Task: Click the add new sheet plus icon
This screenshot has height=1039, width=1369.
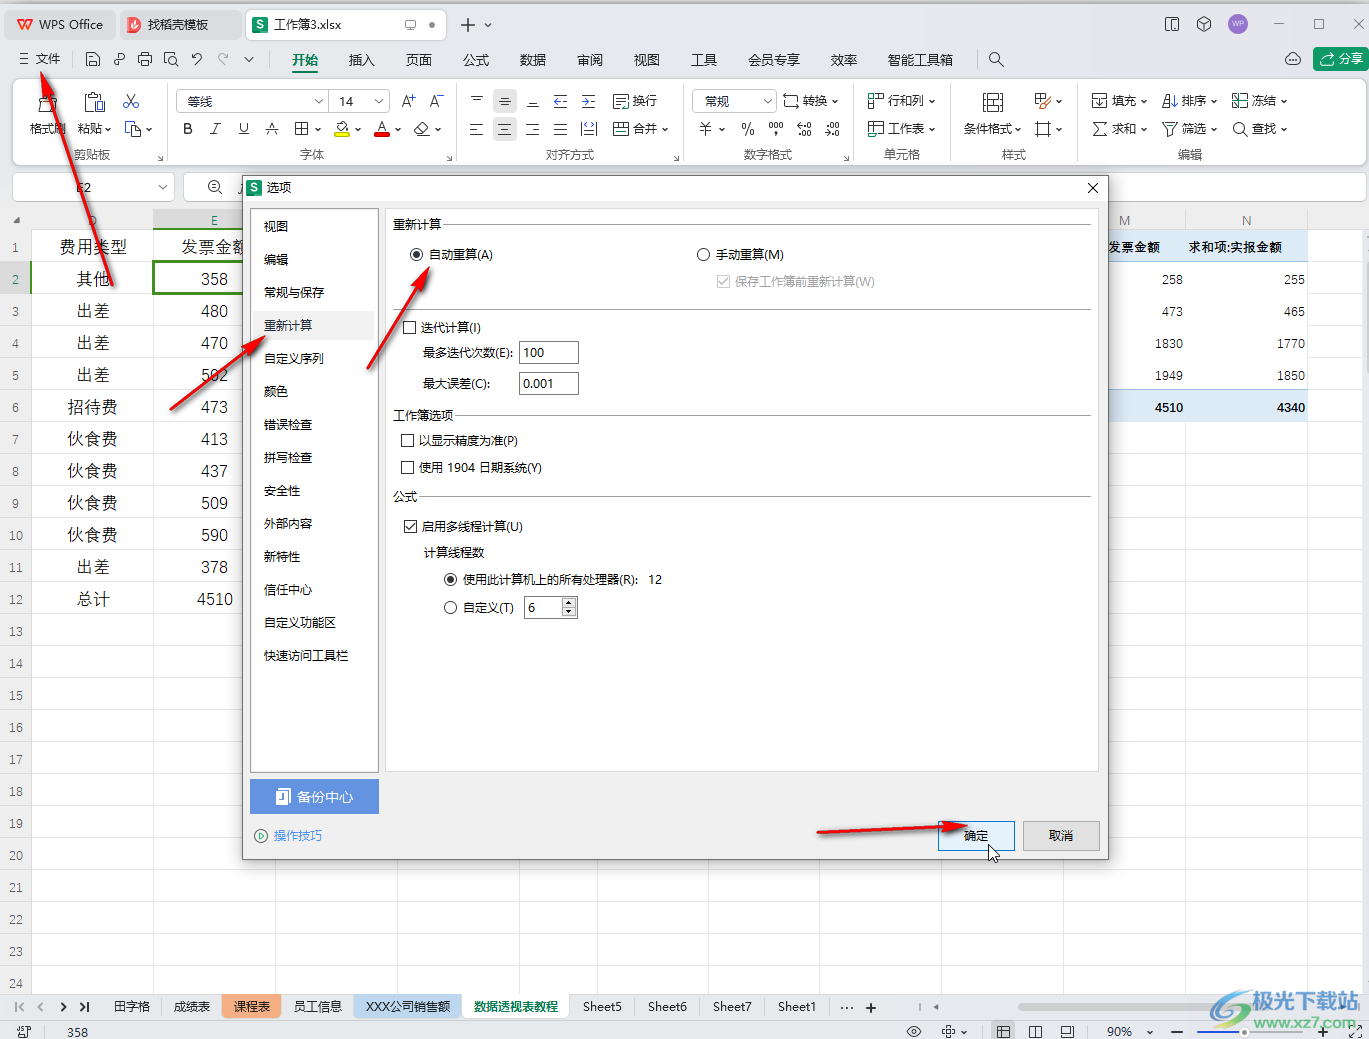Action: coord(871,1007)
